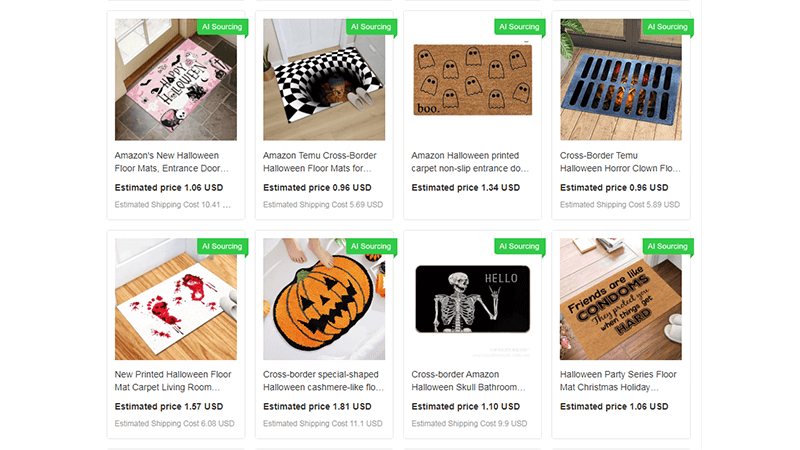Click AI Sourcing badge on blue sewer grate mat
800x450 pixels.
click(x=668, y=27)
